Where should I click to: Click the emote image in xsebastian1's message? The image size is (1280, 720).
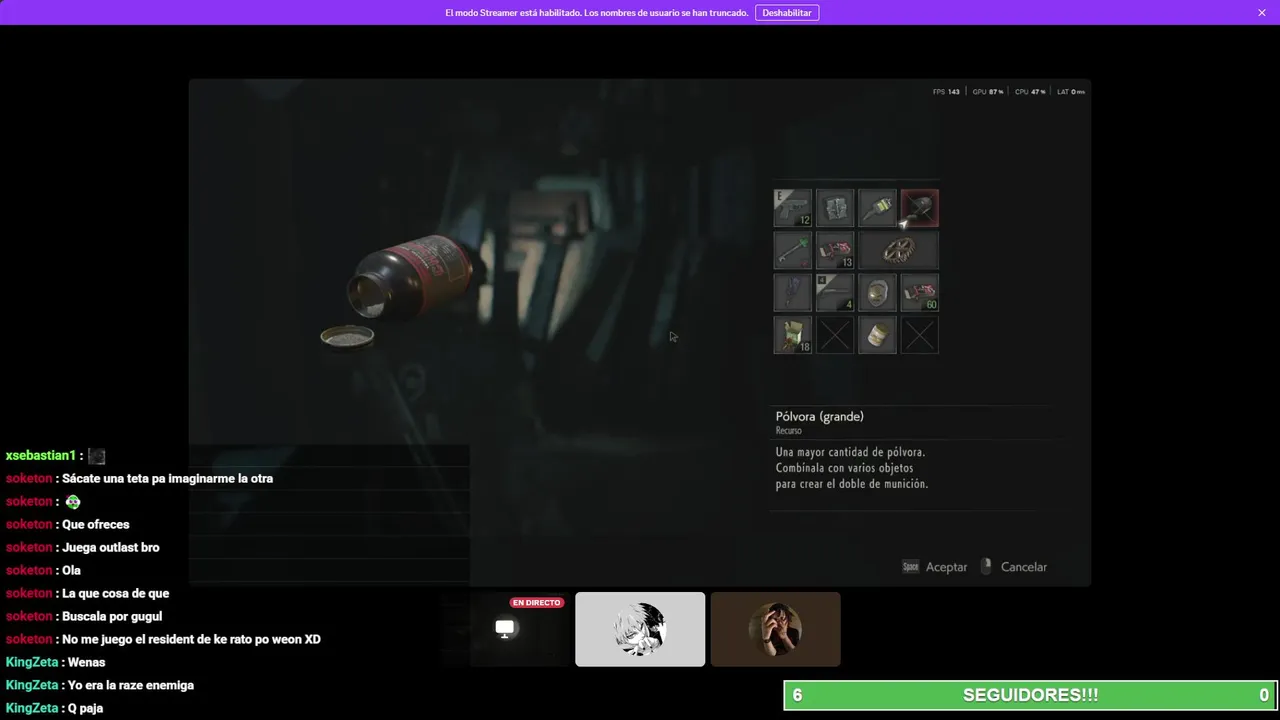(96, 456)
